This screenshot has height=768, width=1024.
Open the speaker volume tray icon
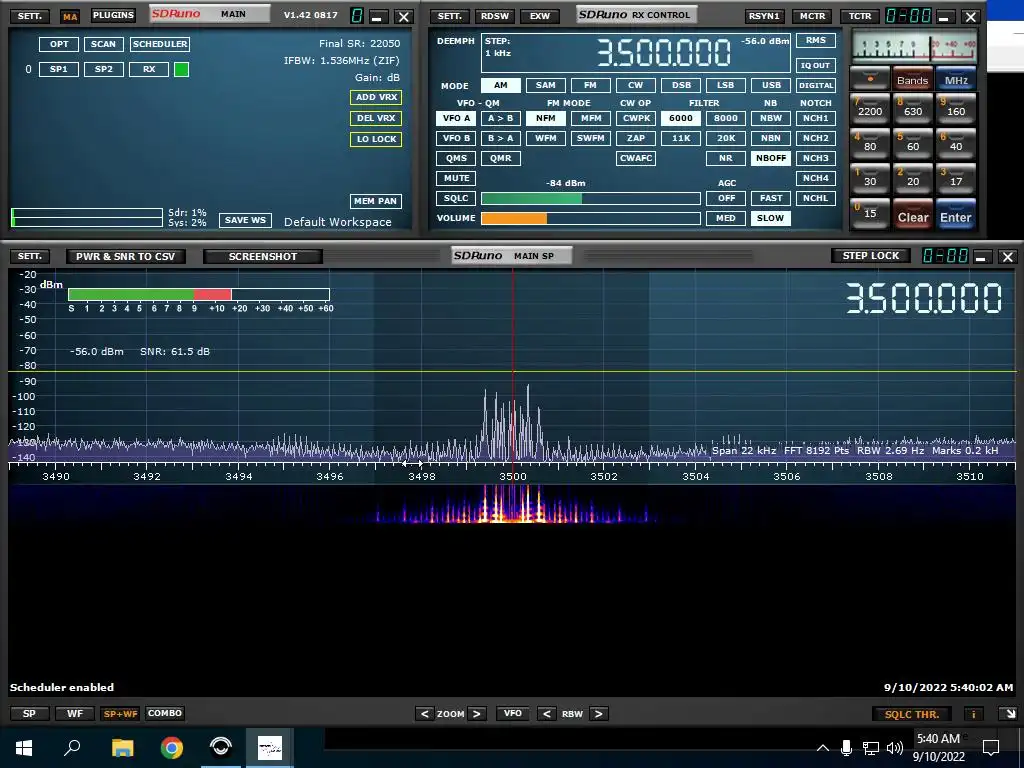(x=895, y=748)
